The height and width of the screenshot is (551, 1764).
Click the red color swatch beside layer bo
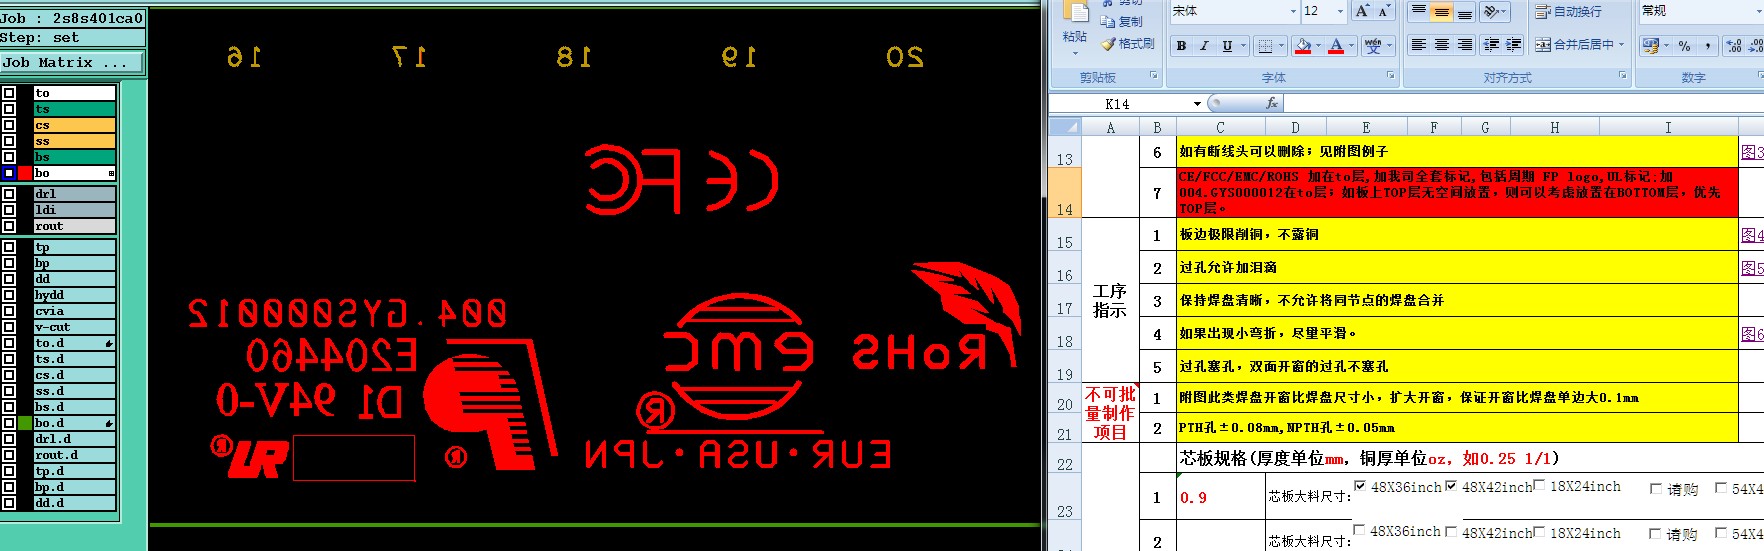coord(25,173)
